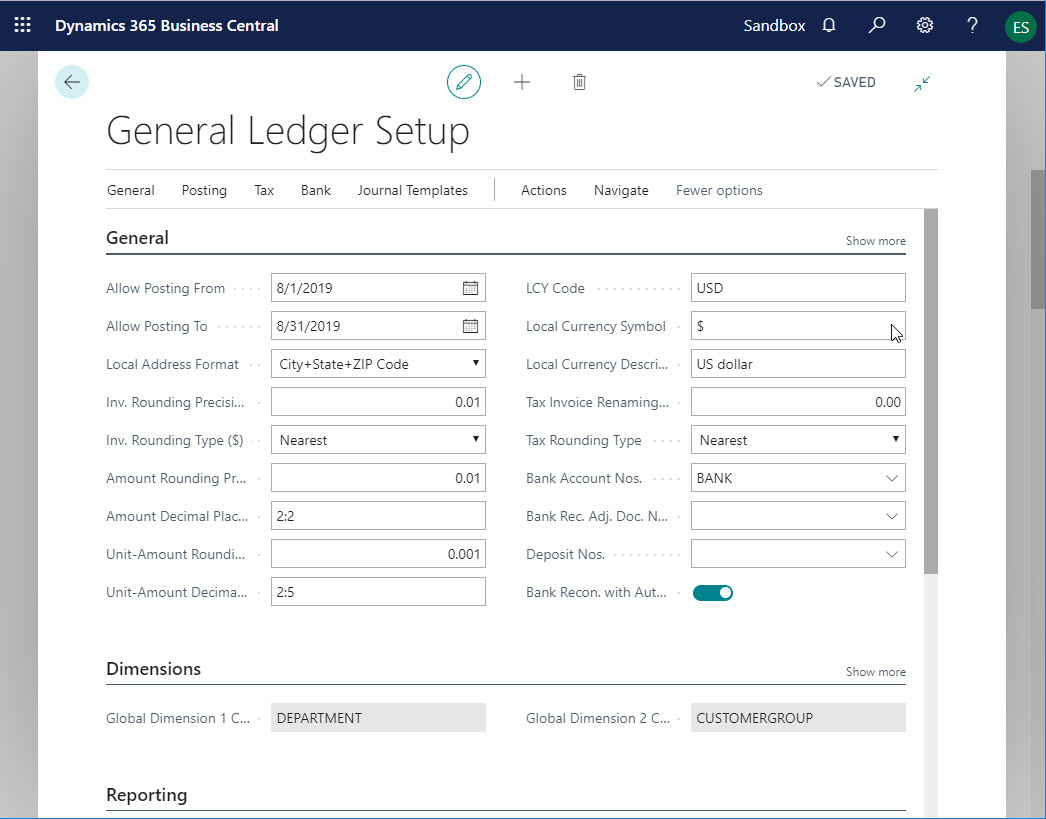Image resolution: width=1046 pixels, height=819 pixels.
Task: Click Show more in Dimensions section
Action: pyautogui.click(x=876, y=672)
